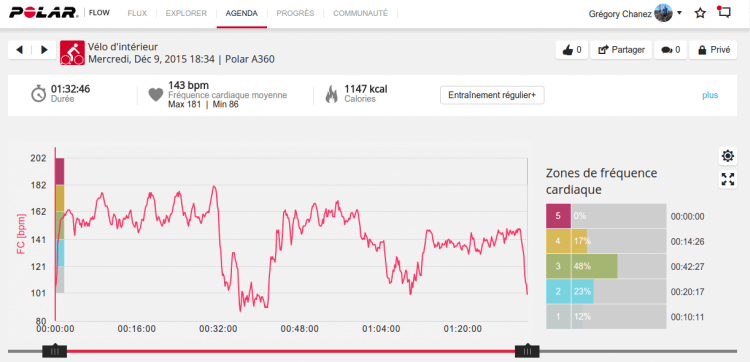Open Entraînement régulier+ training benefit
Screen dimensions: 750x362
492,95
